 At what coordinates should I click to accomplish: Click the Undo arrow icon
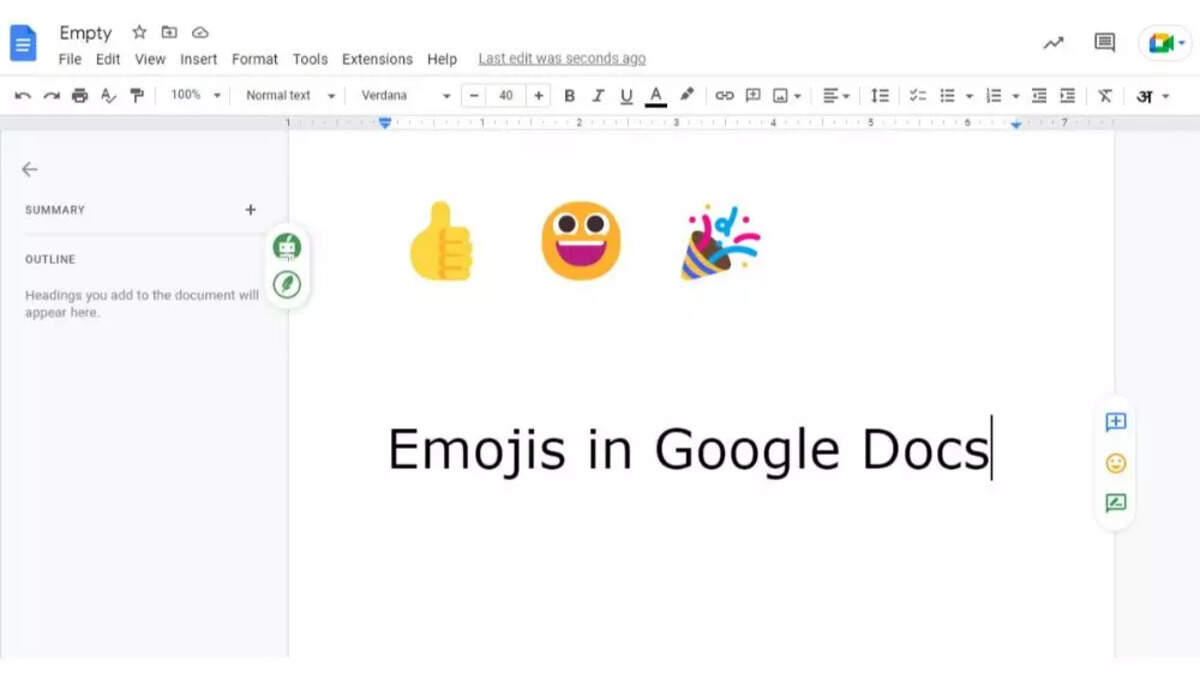[x=23, y=96]
